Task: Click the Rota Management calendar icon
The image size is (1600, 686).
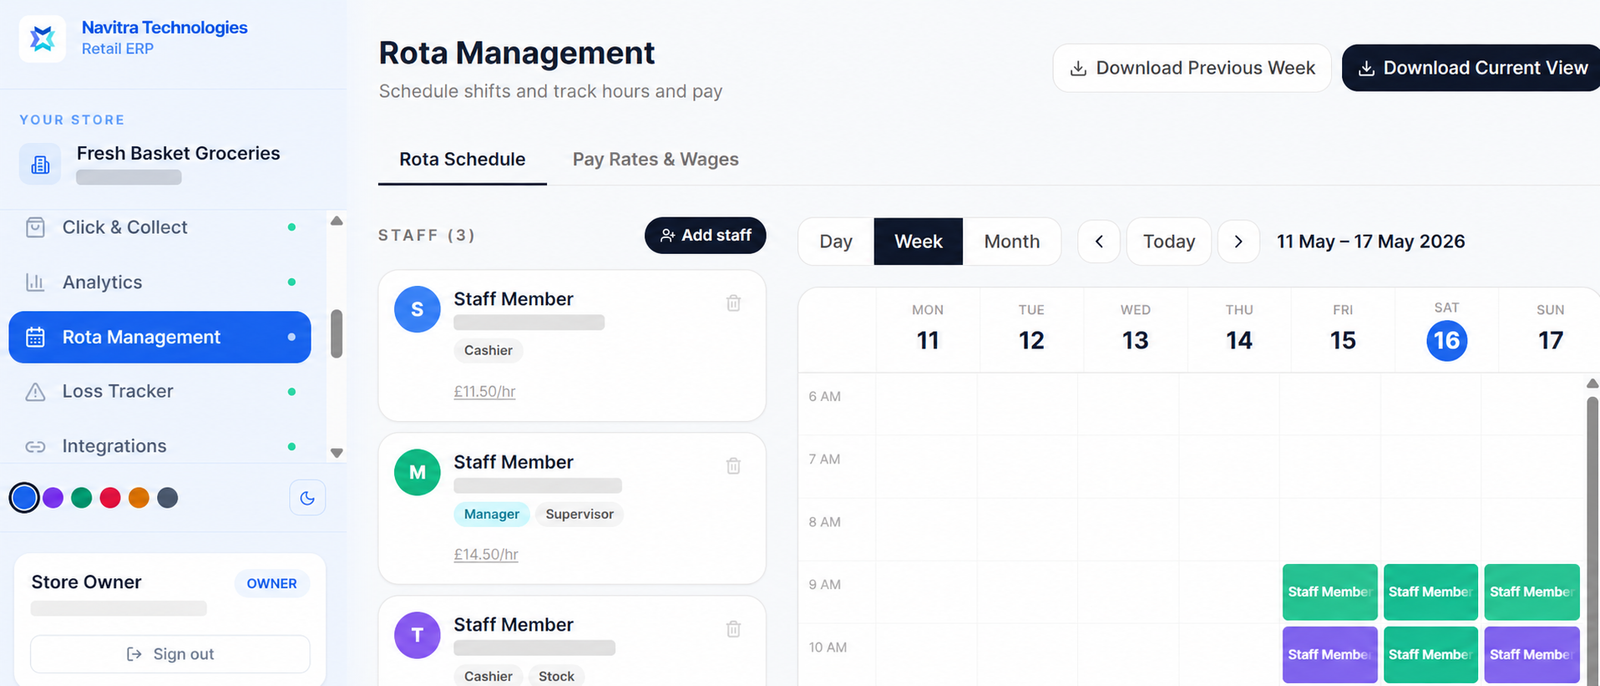Action: (35, 337)
